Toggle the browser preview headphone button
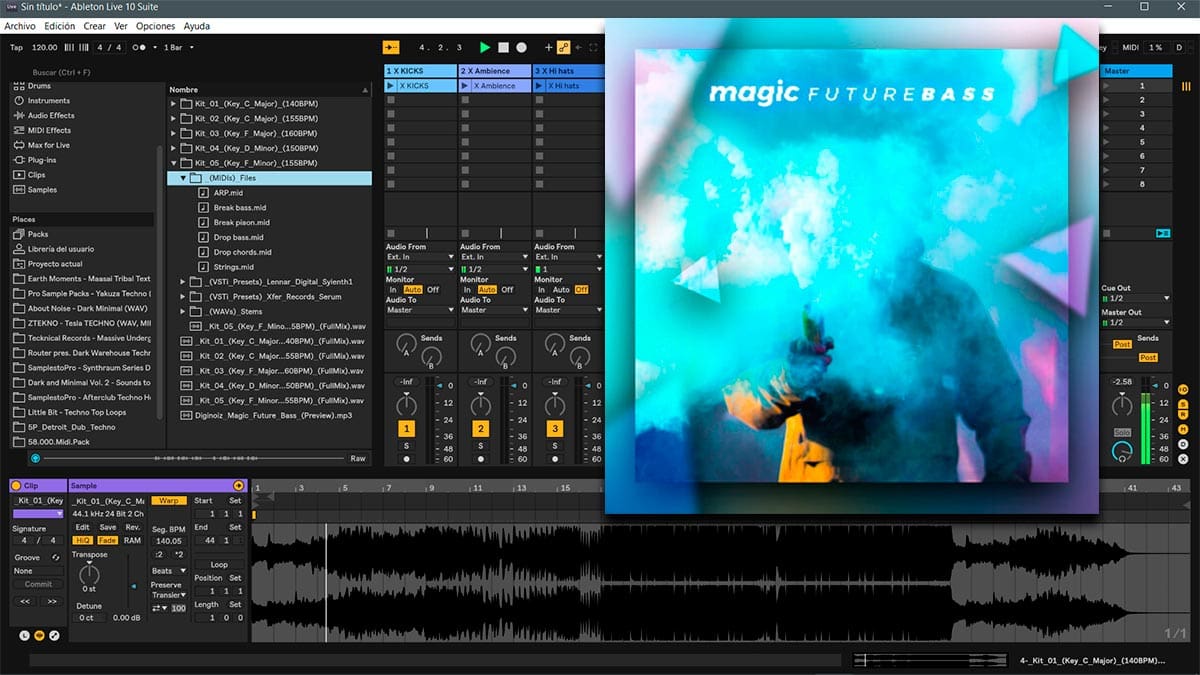Screen dimensions: 1200x675 point(36,458)
